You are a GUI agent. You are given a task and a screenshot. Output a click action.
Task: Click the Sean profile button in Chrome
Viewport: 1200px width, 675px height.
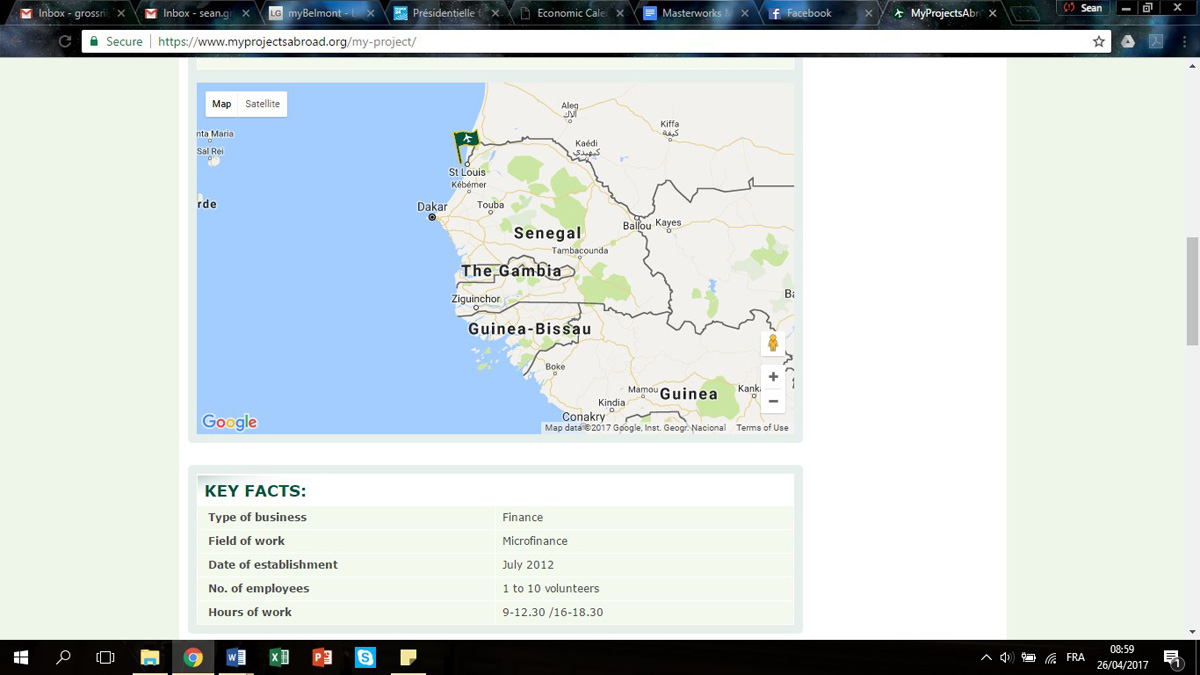[1083, 8]
